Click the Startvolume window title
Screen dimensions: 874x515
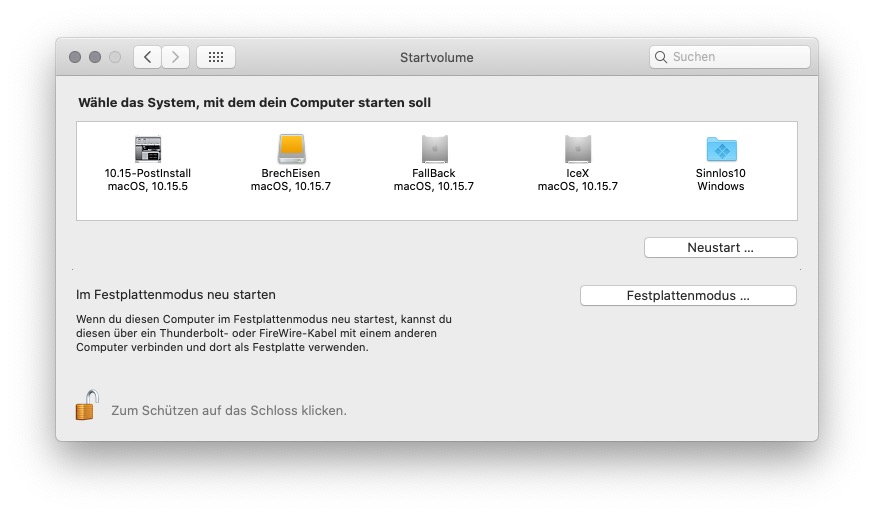tap(437, 58)
